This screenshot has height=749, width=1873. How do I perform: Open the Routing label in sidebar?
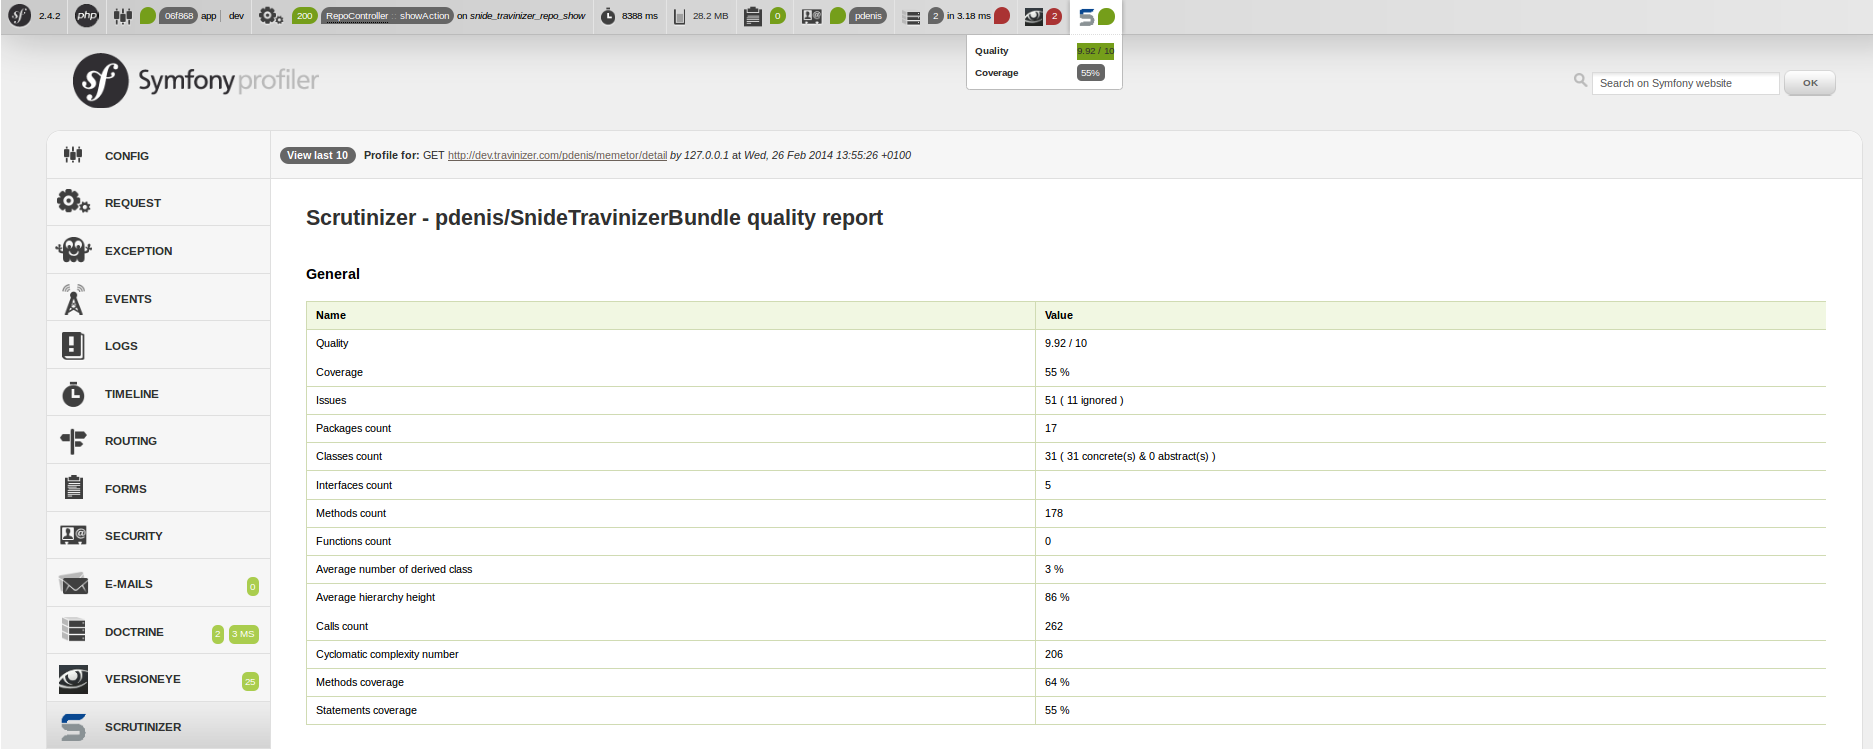point(131,441)
